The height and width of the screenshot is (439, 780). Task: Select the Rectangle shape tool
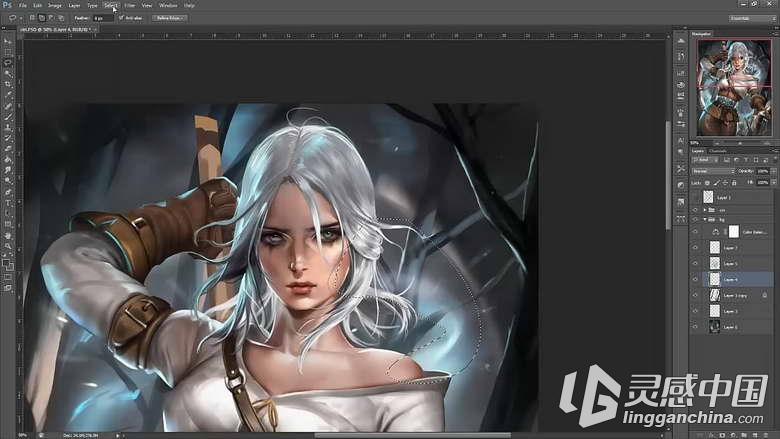tap(7, 224)
